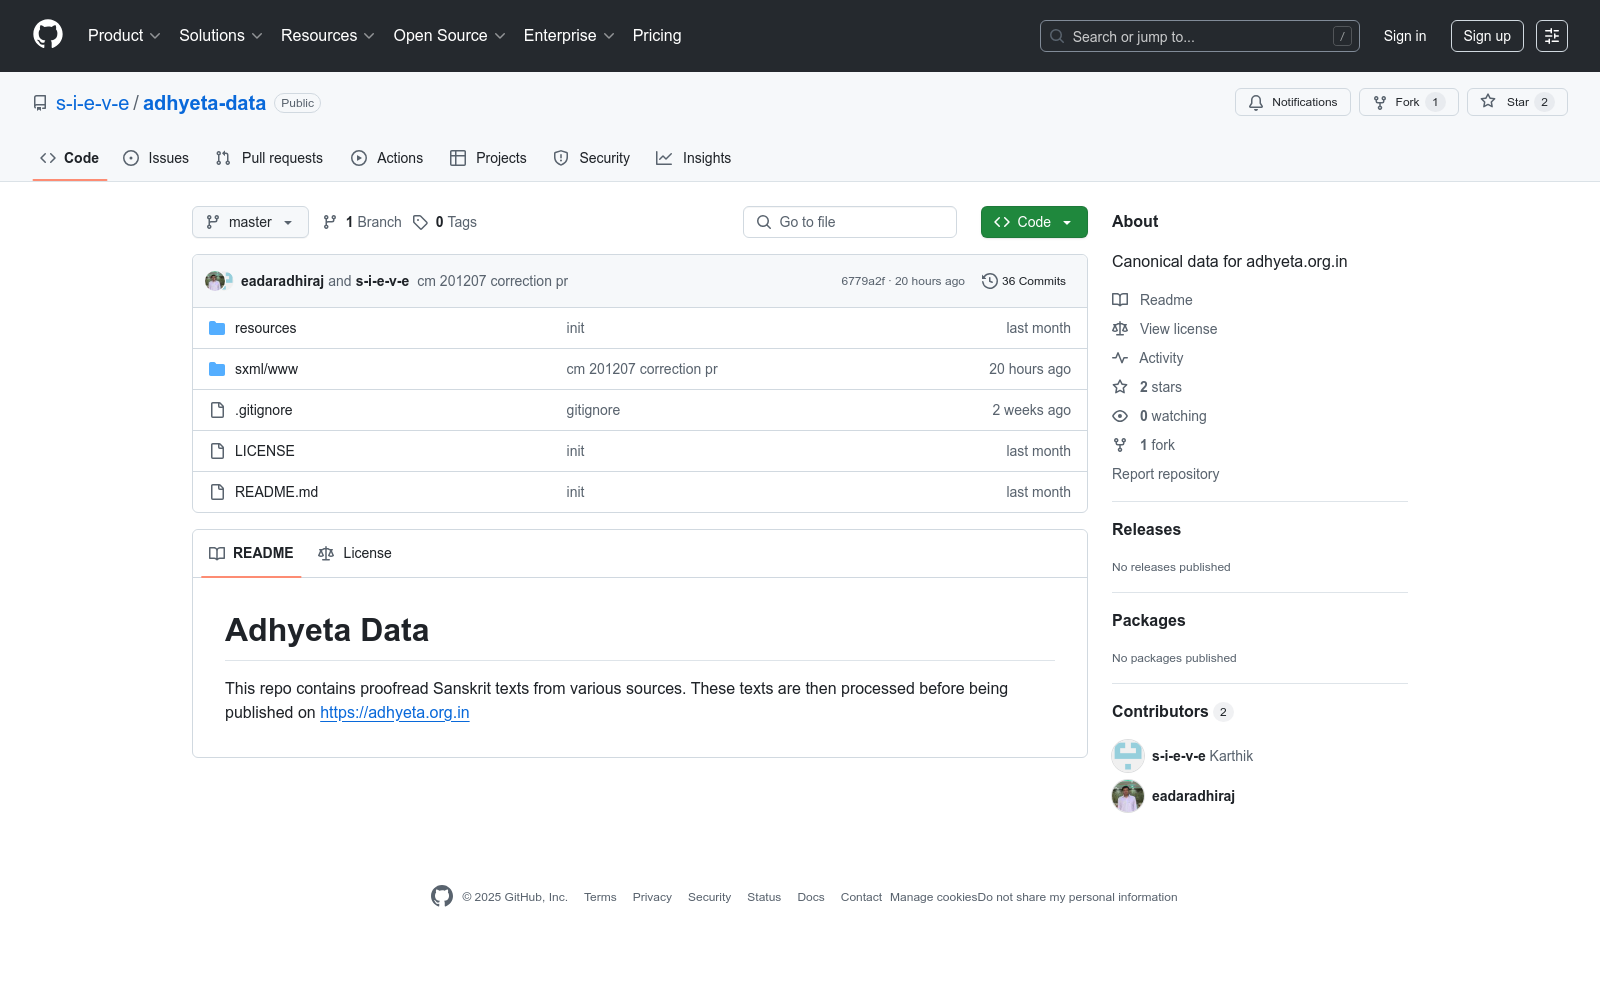Open the footer Terms link

click(600, 897)
